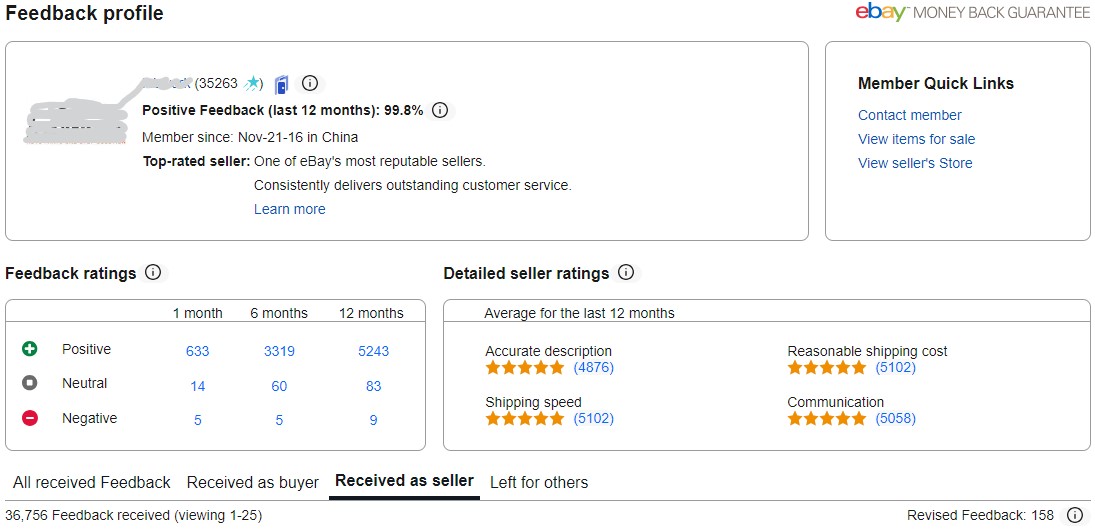Click the info icon next to seller score
The width and height of the screenshot is (1095, 529).
[310, 84]
